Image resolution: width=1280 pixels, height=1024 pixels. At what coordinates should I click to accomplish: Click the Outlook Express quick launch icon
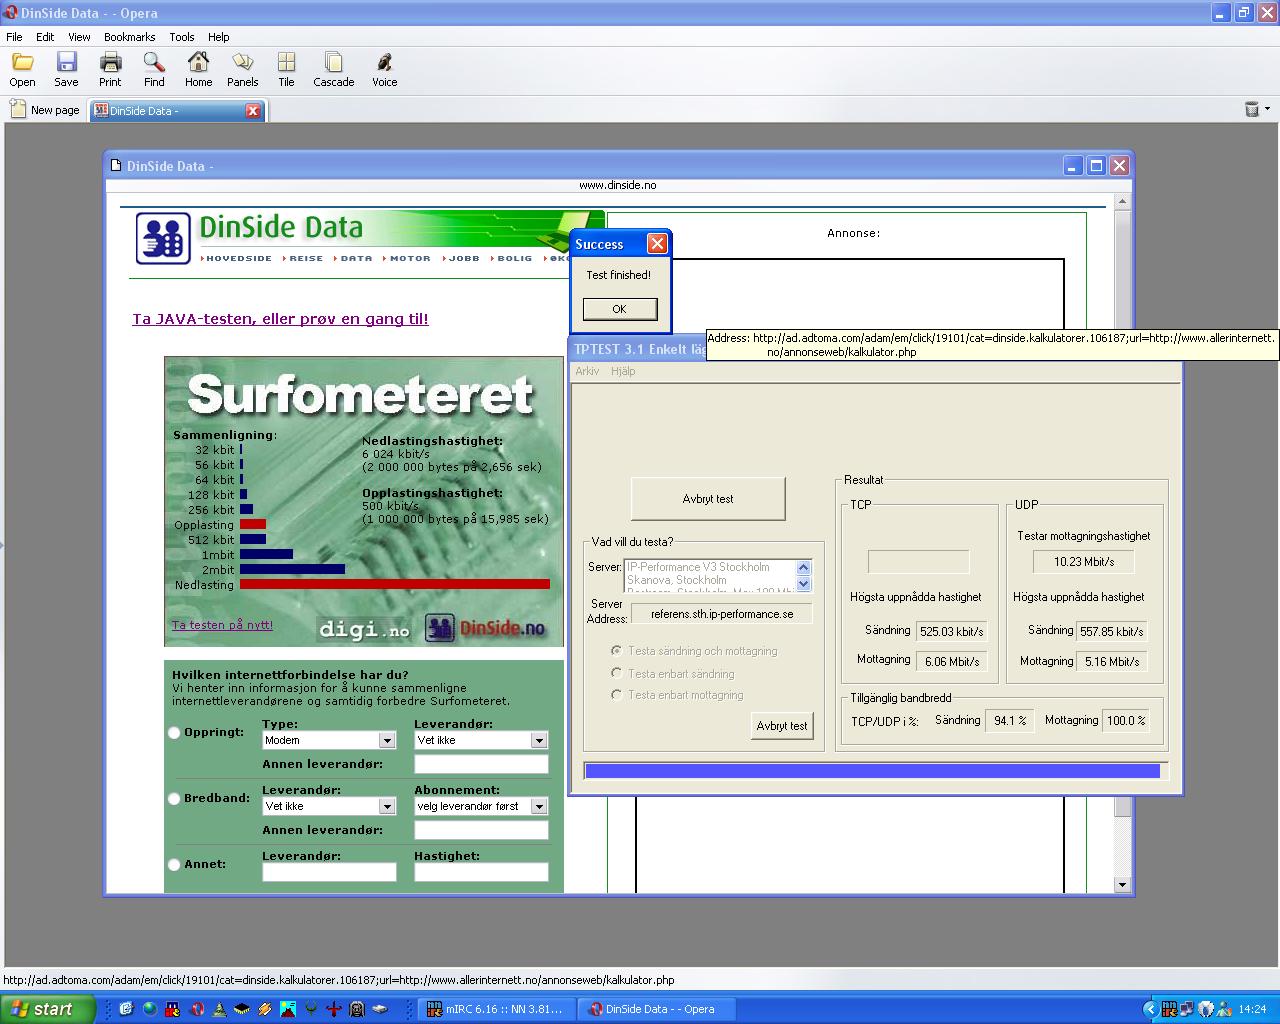coord(126,1009)
